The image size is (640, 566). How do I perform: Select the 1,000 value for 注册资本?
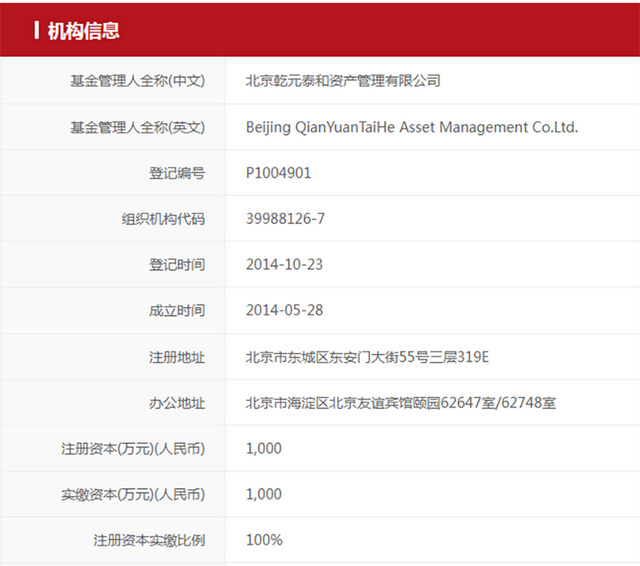tap(264, 448)
